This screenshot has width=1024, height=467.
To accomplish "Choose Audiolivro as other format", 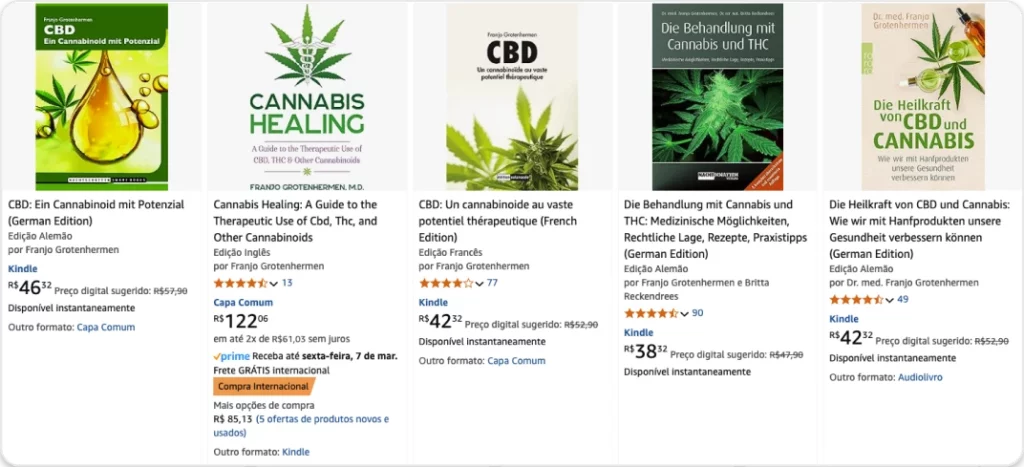I will pos(920,377).
